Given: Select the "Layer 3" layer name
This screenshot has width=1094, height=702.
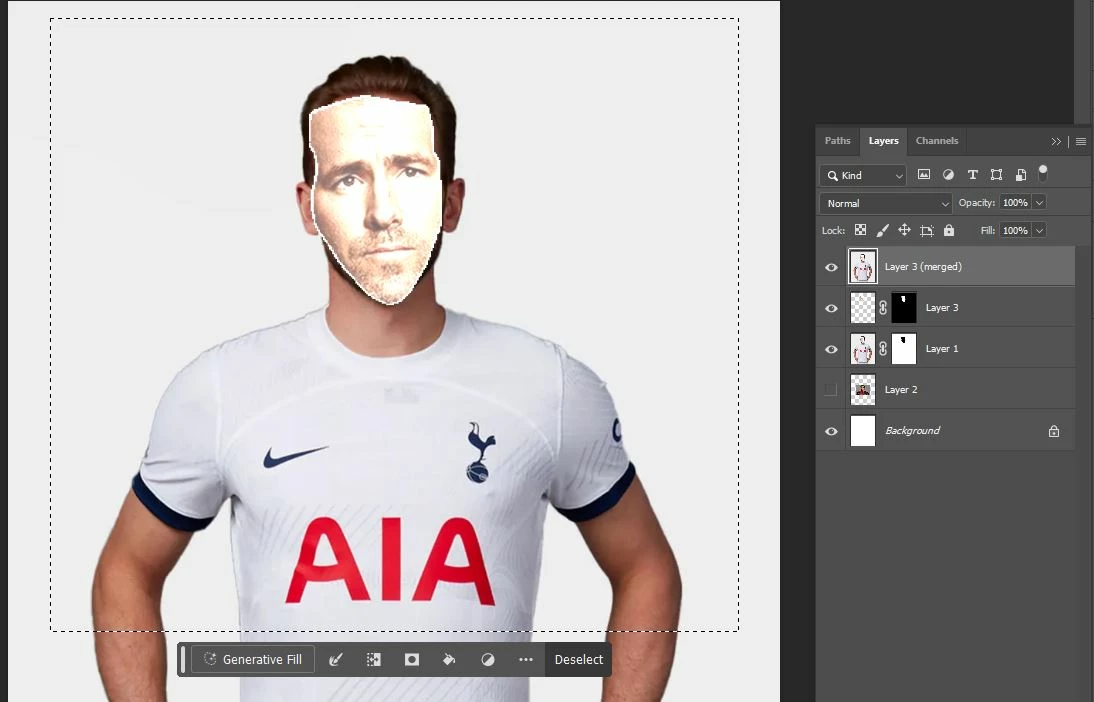Looking at the screenshot, I should pos(942,308).
